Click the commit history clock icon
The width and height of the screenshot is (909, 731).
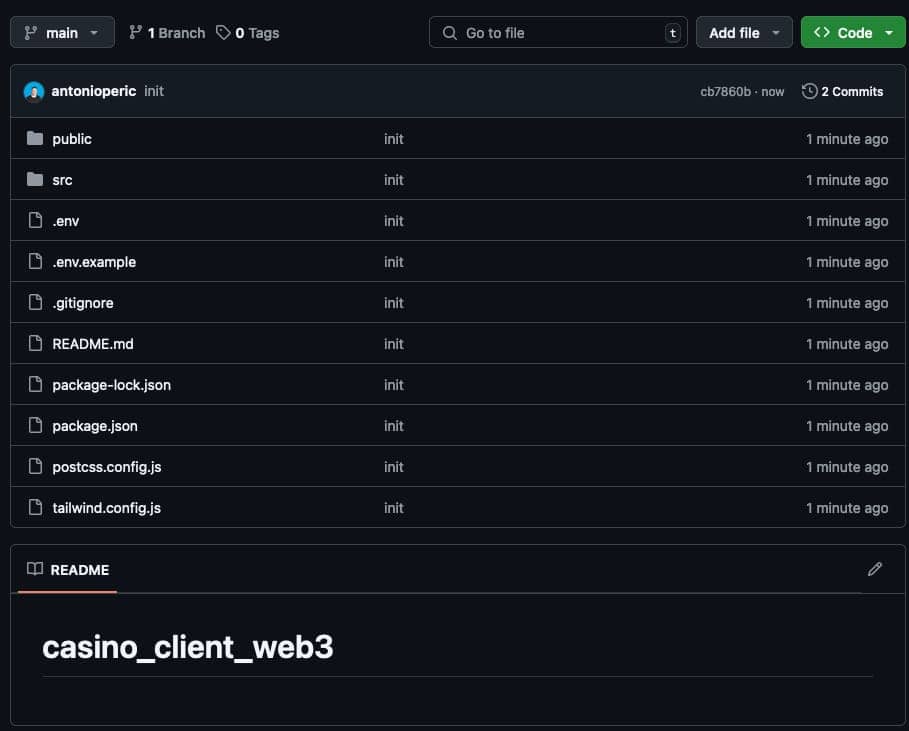(809, 91)
